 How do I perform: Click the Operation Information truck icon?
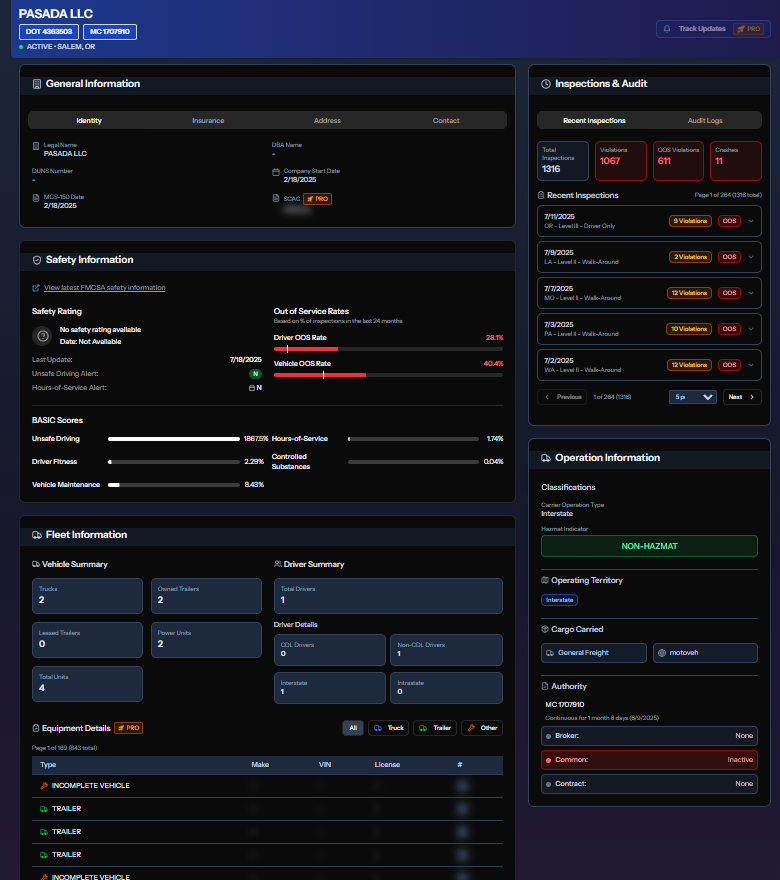click(x=545, y=458)
